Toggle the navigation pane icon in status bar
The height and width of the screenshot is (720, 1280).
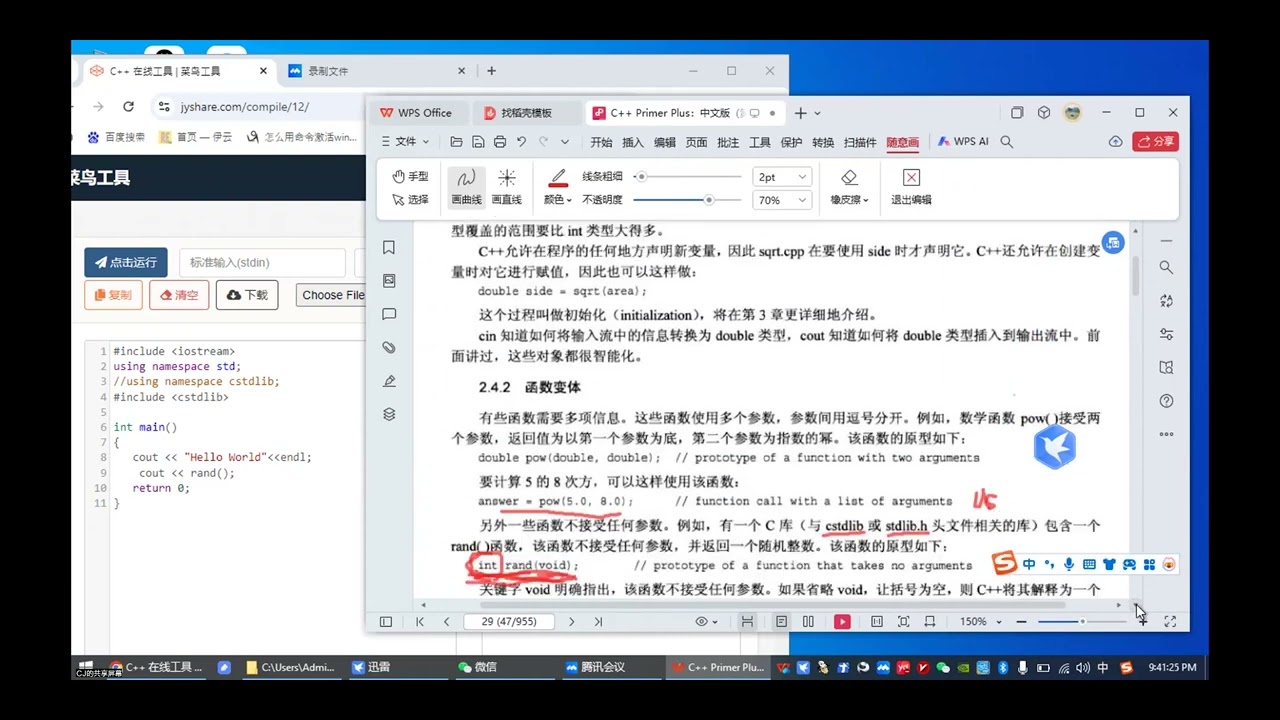click(386, 622)
